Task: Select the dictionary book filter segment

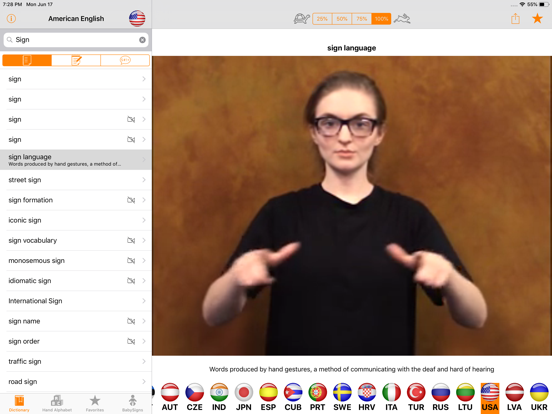Action: [x=27, y=60]
